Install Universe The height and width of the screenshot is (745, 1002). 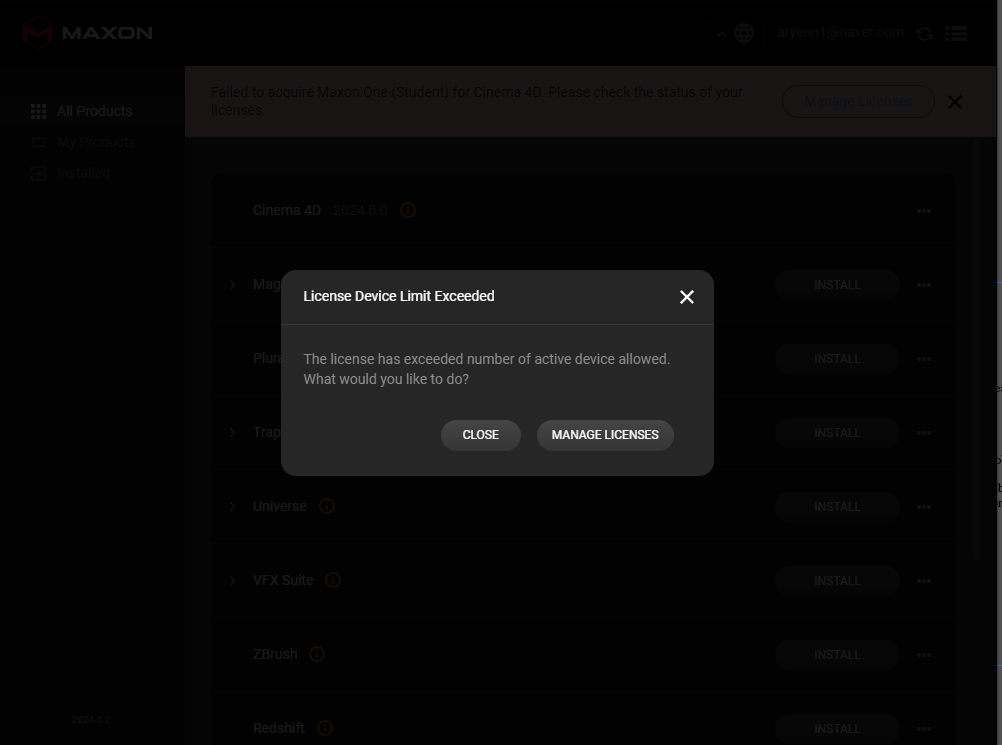pyautogui.click(x=837, y=507)
